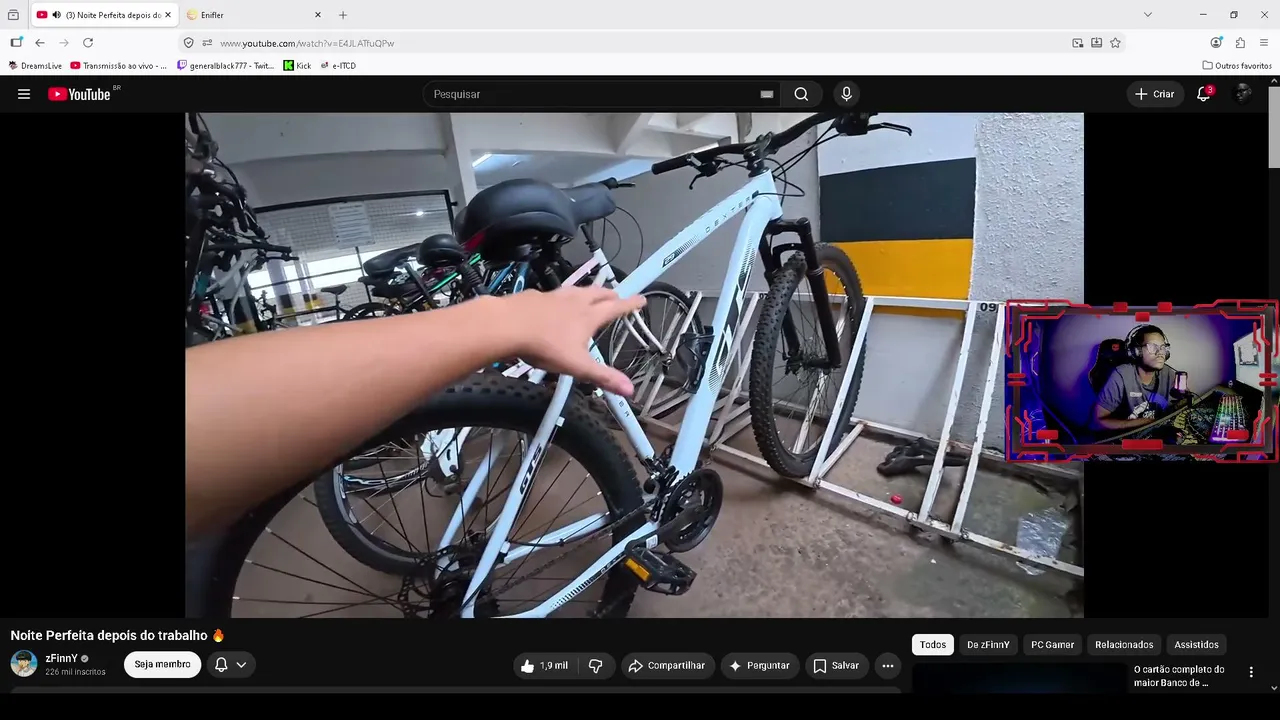
Task: Dislike the video
Action: click(596, 666)
